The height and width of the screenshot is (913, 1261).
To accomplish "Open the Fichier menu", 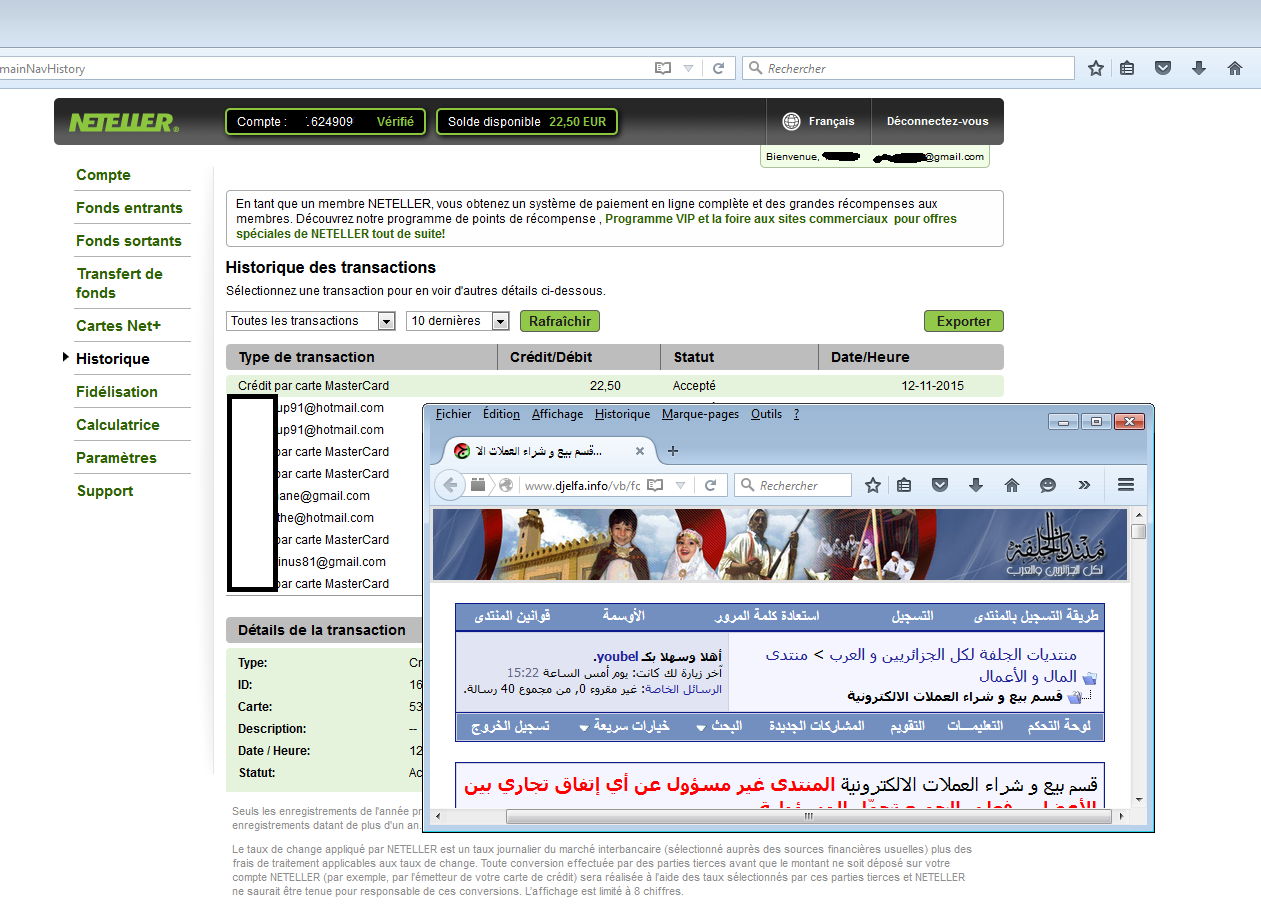I will (454, 414).
